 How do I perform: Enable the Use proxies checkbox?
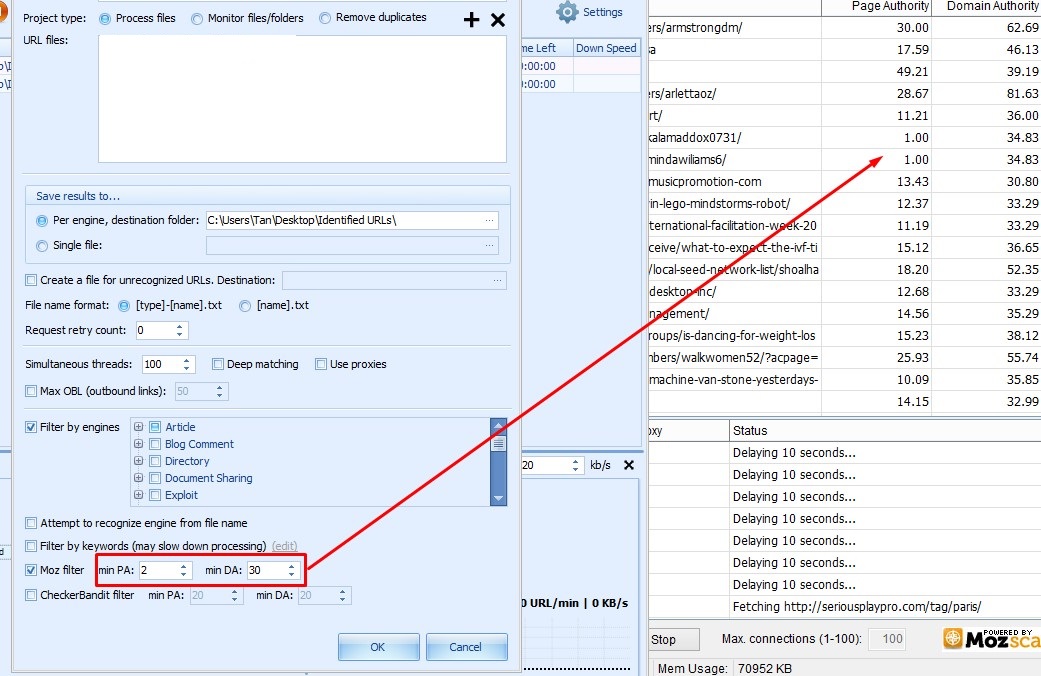(x=321, y=364)
